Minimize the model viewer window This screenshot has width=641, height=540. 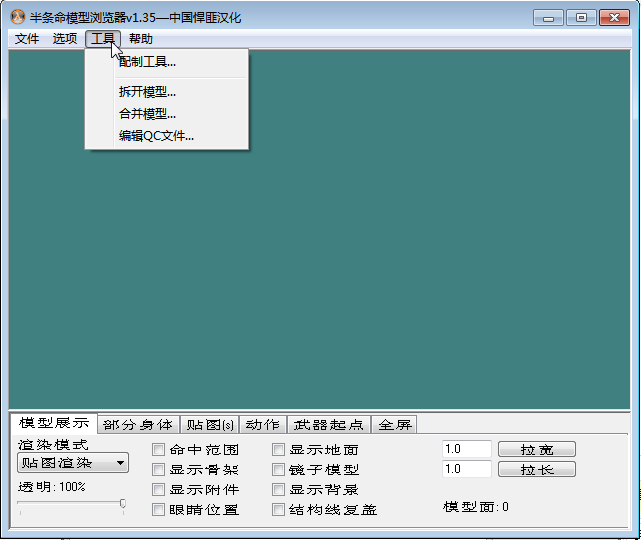(x=548, y=18)
